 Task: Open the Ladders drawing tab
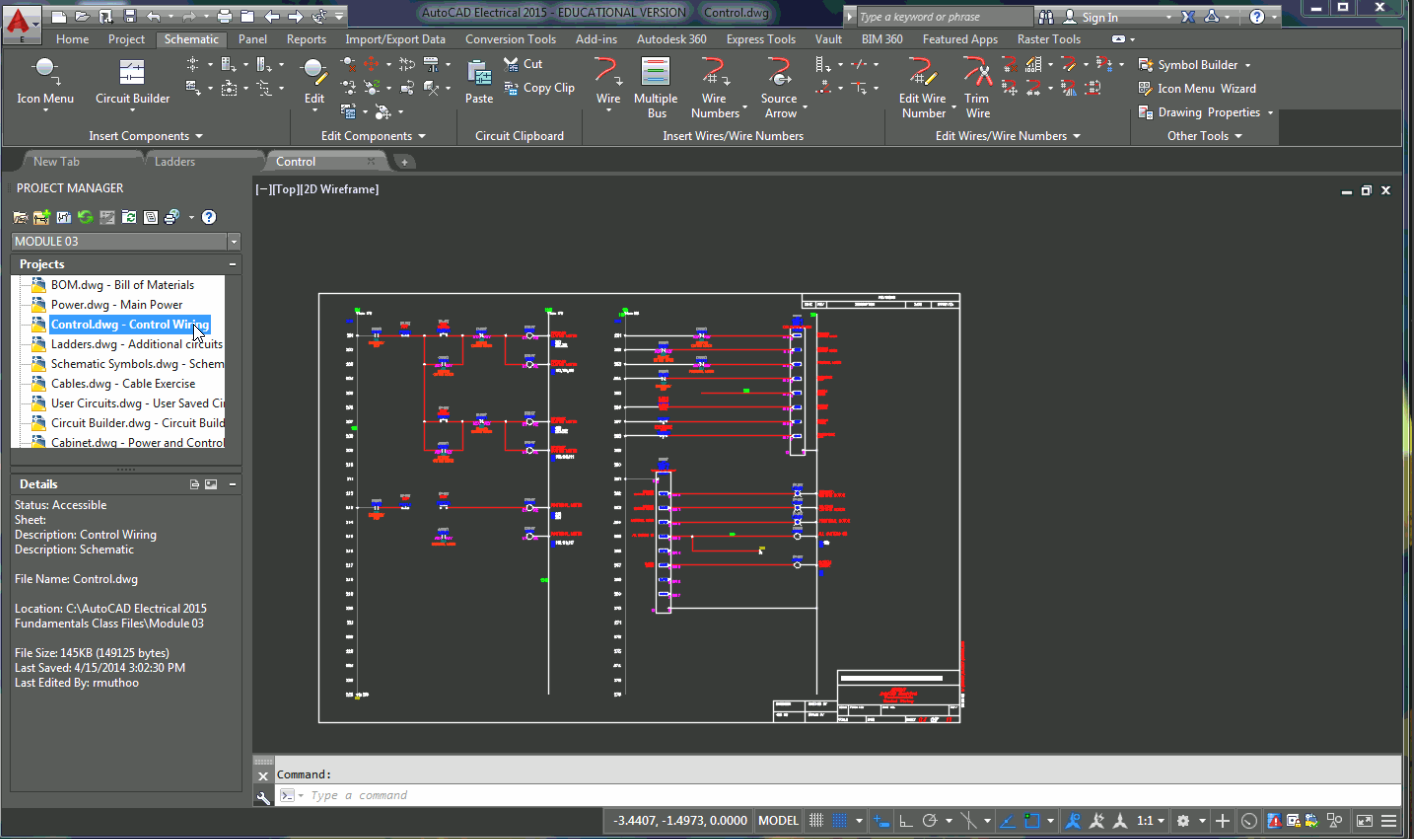point(177,161)
